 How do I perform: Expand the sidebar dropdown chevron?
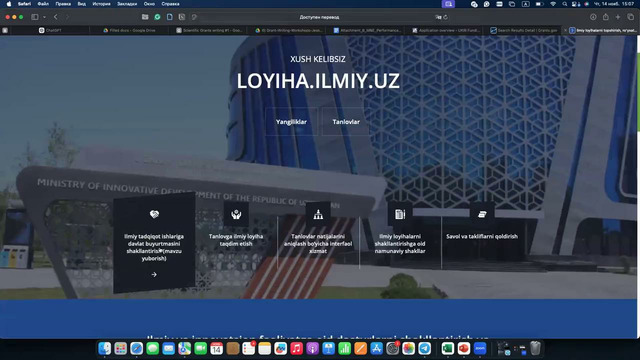pos(44,17)
